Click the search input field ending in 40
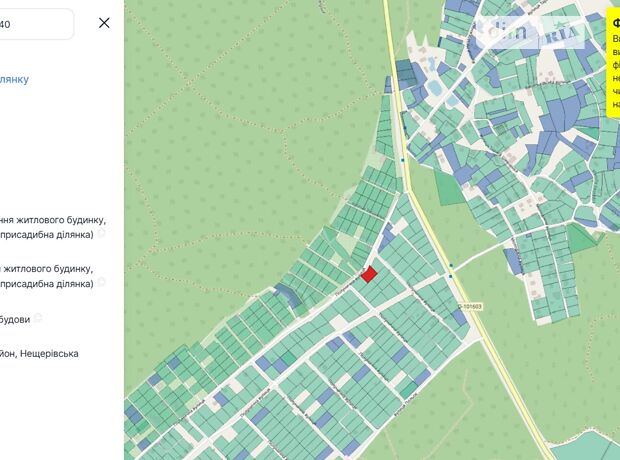 point(36,23)
